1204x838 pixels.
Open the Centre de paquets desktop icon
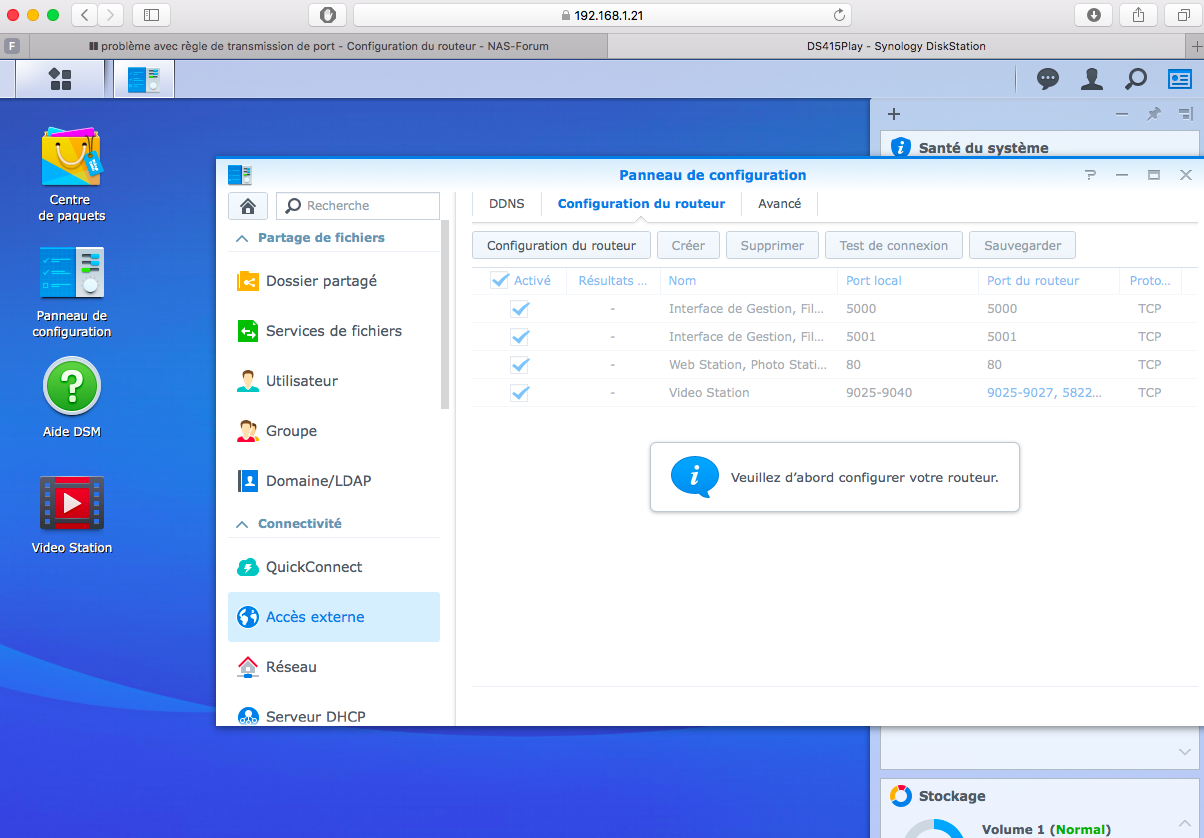click(x=71, y=158)
